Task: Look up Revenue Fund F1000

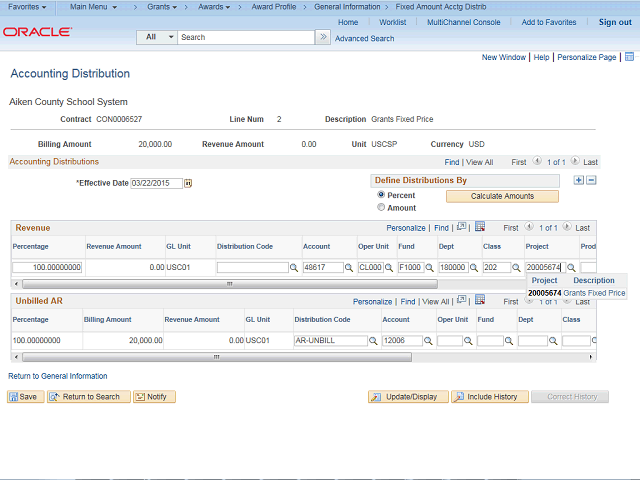Action: tap(429, 268)
